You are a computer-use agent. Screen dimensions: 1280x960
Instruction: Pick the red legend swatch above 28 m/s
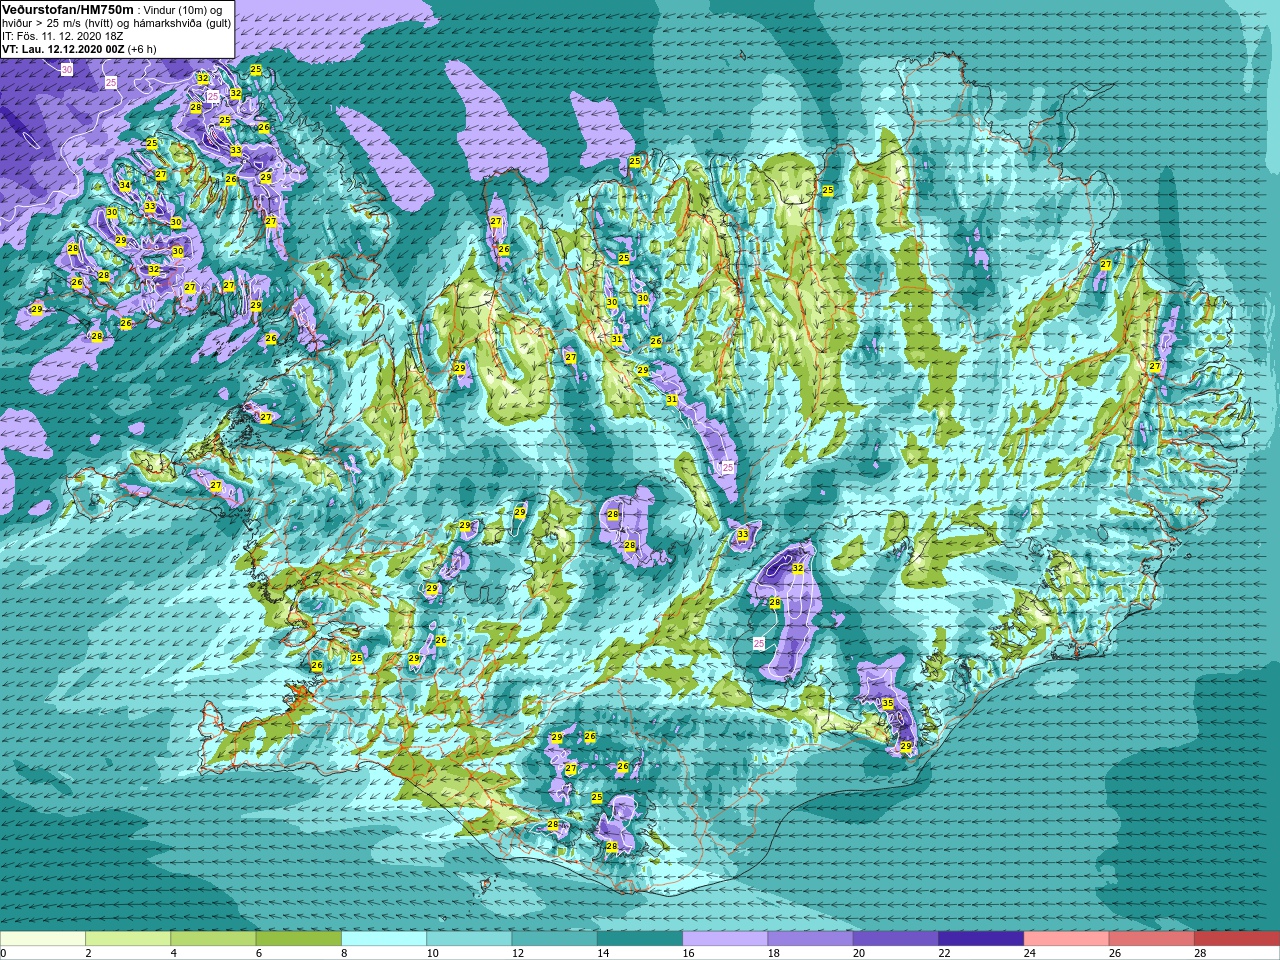pos(1237,938)
